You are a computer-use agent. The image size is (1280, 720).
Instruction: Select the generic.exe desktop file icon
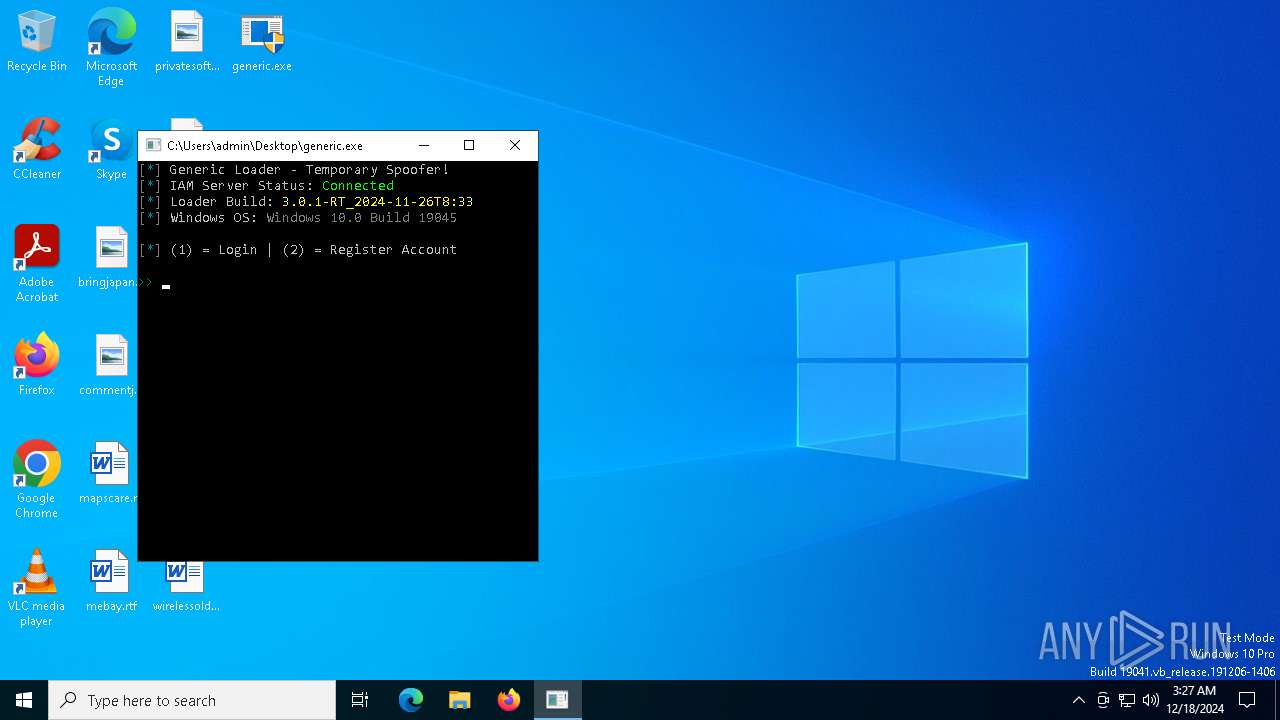pyautogui.click(x=262, y=42)
